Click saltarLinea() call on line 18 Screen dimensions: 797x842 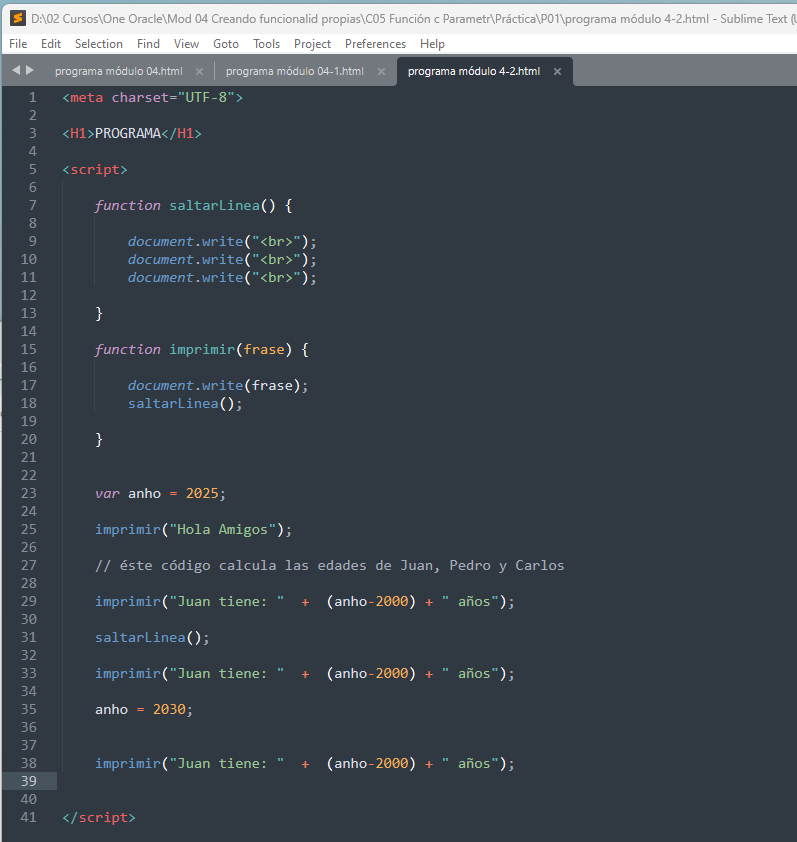185,403
